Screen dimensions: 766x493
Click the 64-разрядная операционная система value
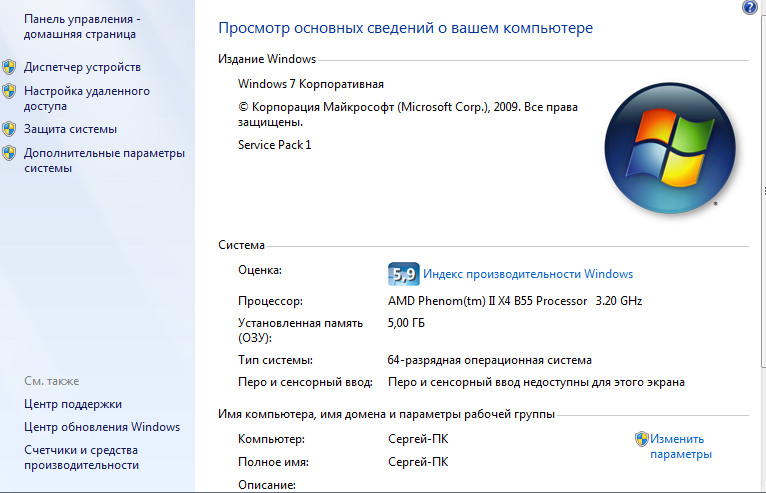489,360
